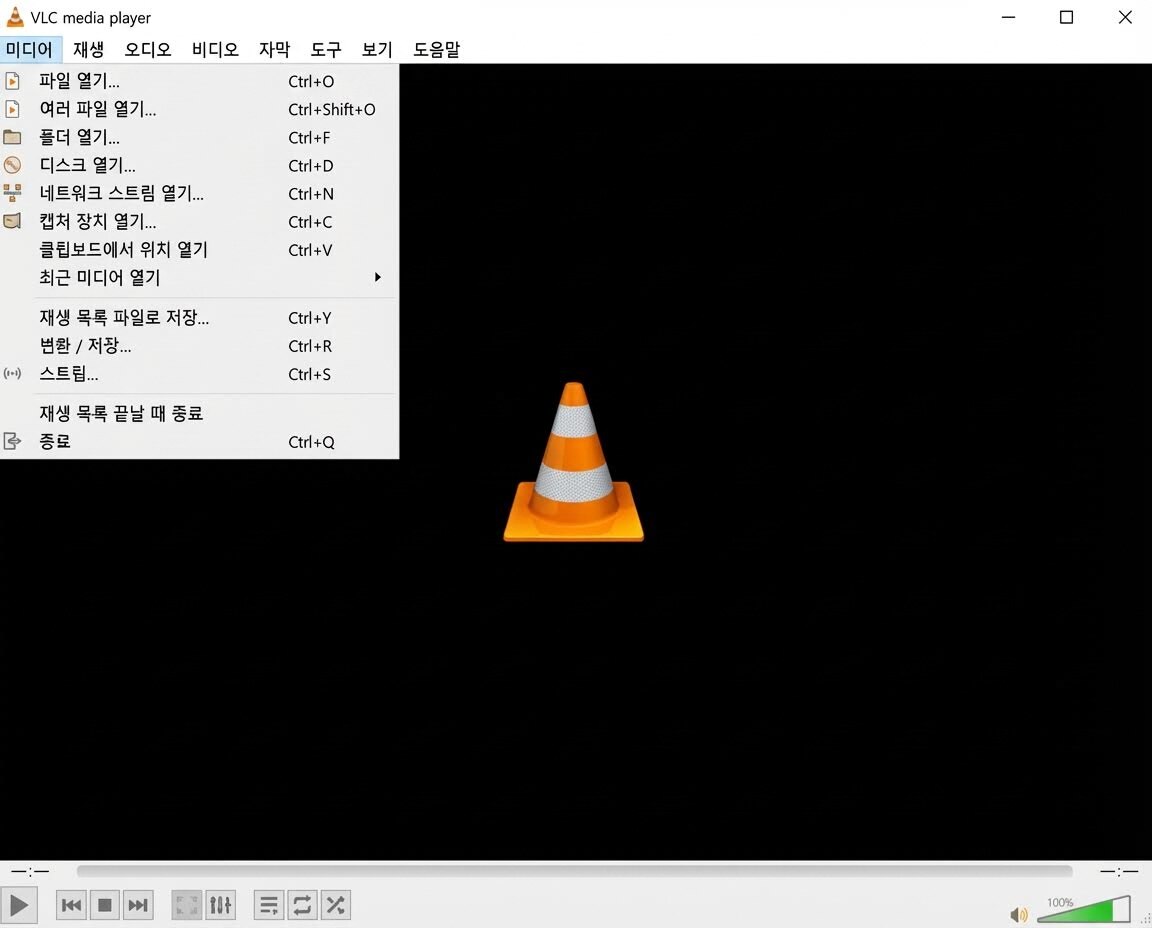Click the Play button
1152x928 pixels.
point(18,905)
